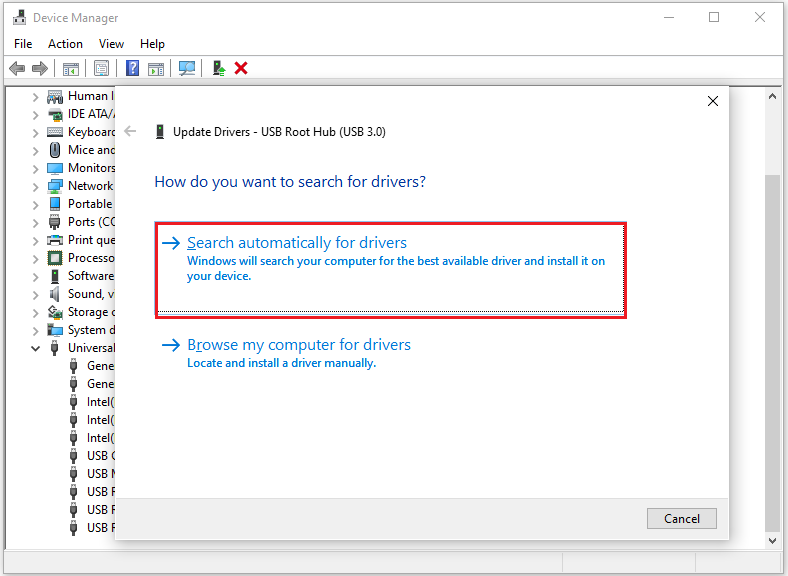The image size is (788, 576).
Task: Open the Help menu
Action: (x=152, y=44)
